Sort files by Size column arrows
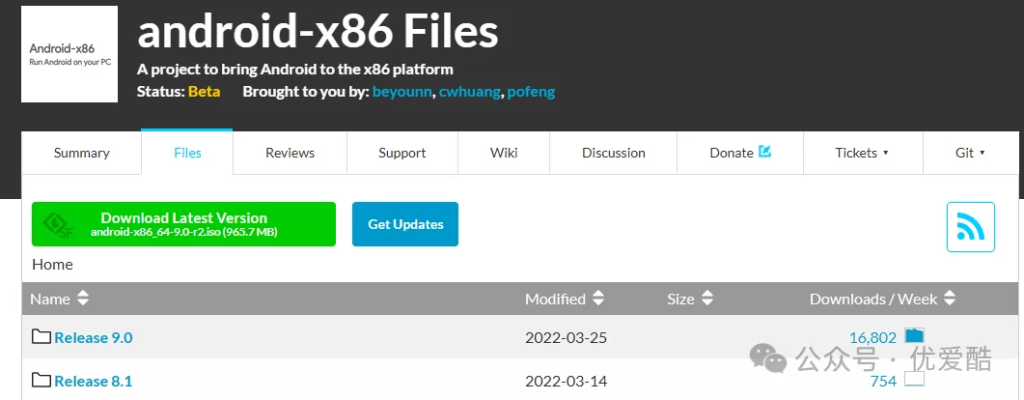Screen dimensions: 1024x400 706,299
